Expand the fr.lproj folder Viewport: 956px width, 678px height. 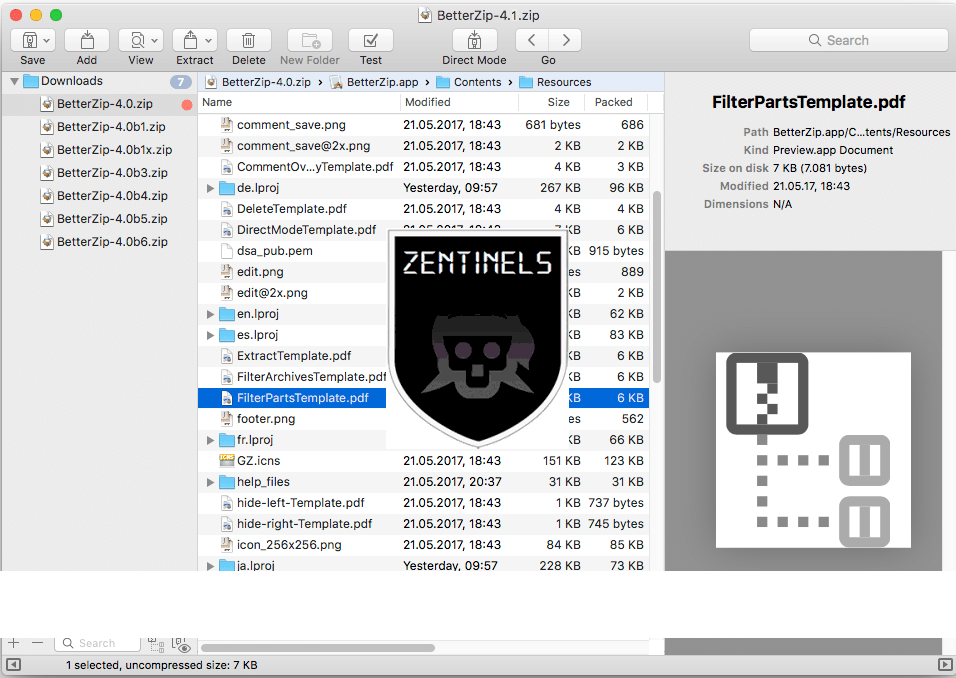(x=210, y=440)
